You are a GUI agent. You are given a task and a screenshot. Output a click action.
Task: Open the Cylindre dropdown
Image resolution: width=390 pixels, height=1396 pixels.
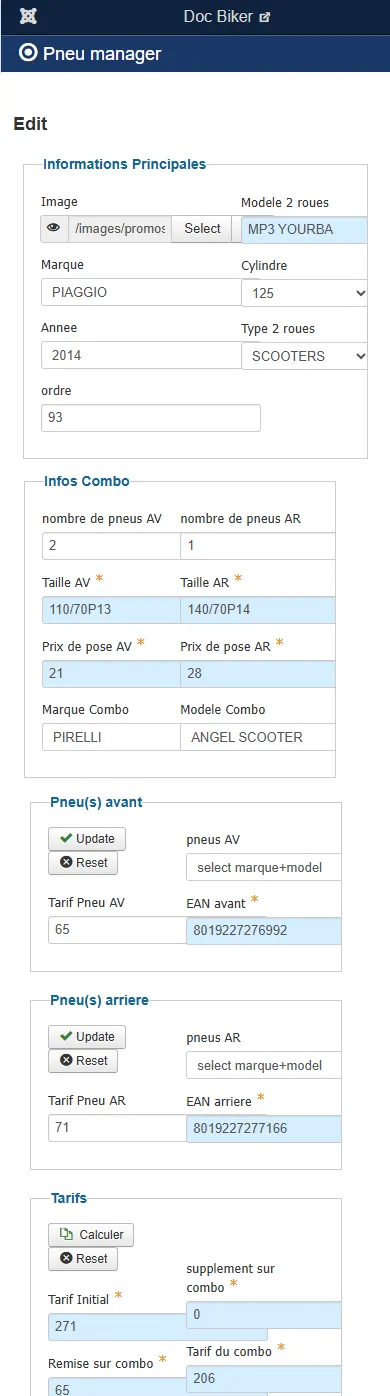(x=304, y=293)
